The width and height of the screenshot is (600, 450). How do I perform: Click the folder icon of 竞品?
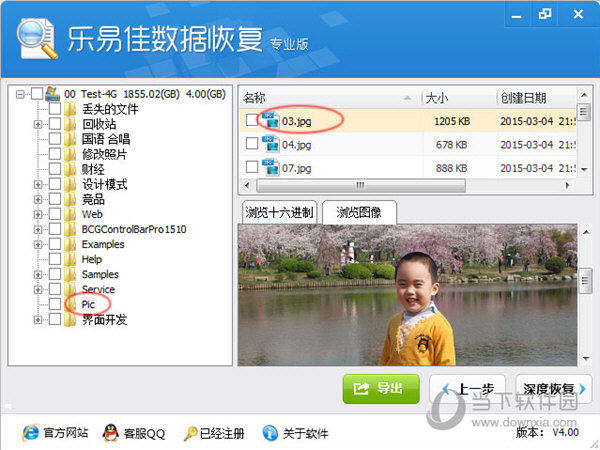70,199
